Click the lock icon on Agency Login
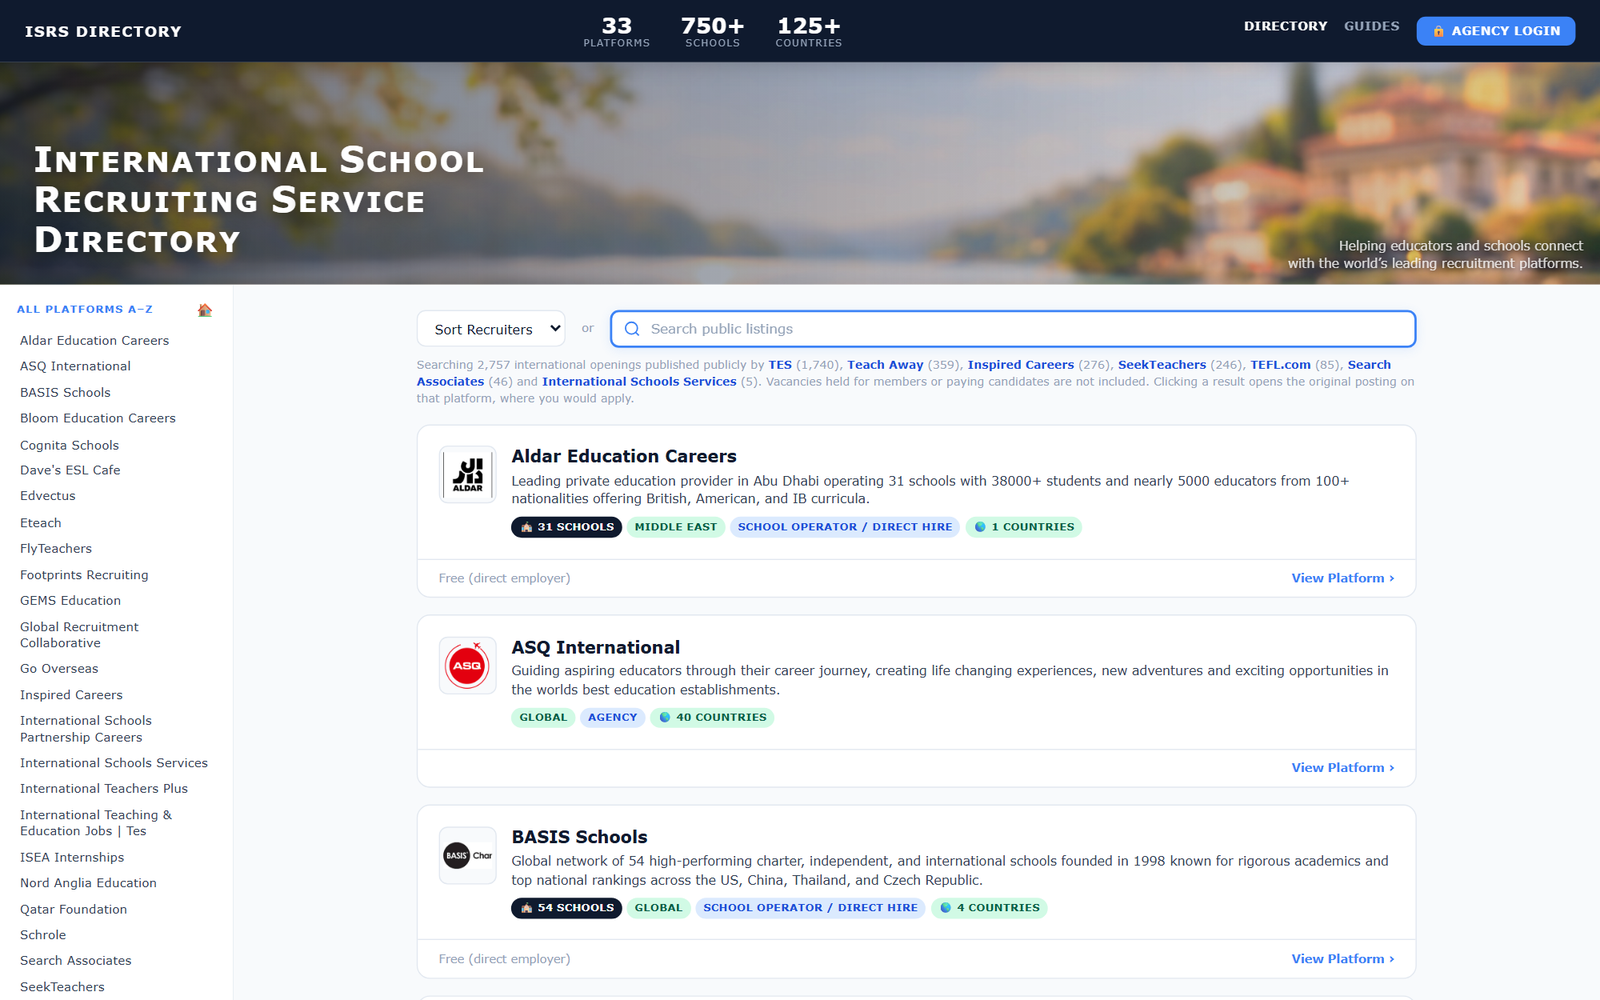This screenshot has height=1000, width=1600. (x=1438, y=31)
